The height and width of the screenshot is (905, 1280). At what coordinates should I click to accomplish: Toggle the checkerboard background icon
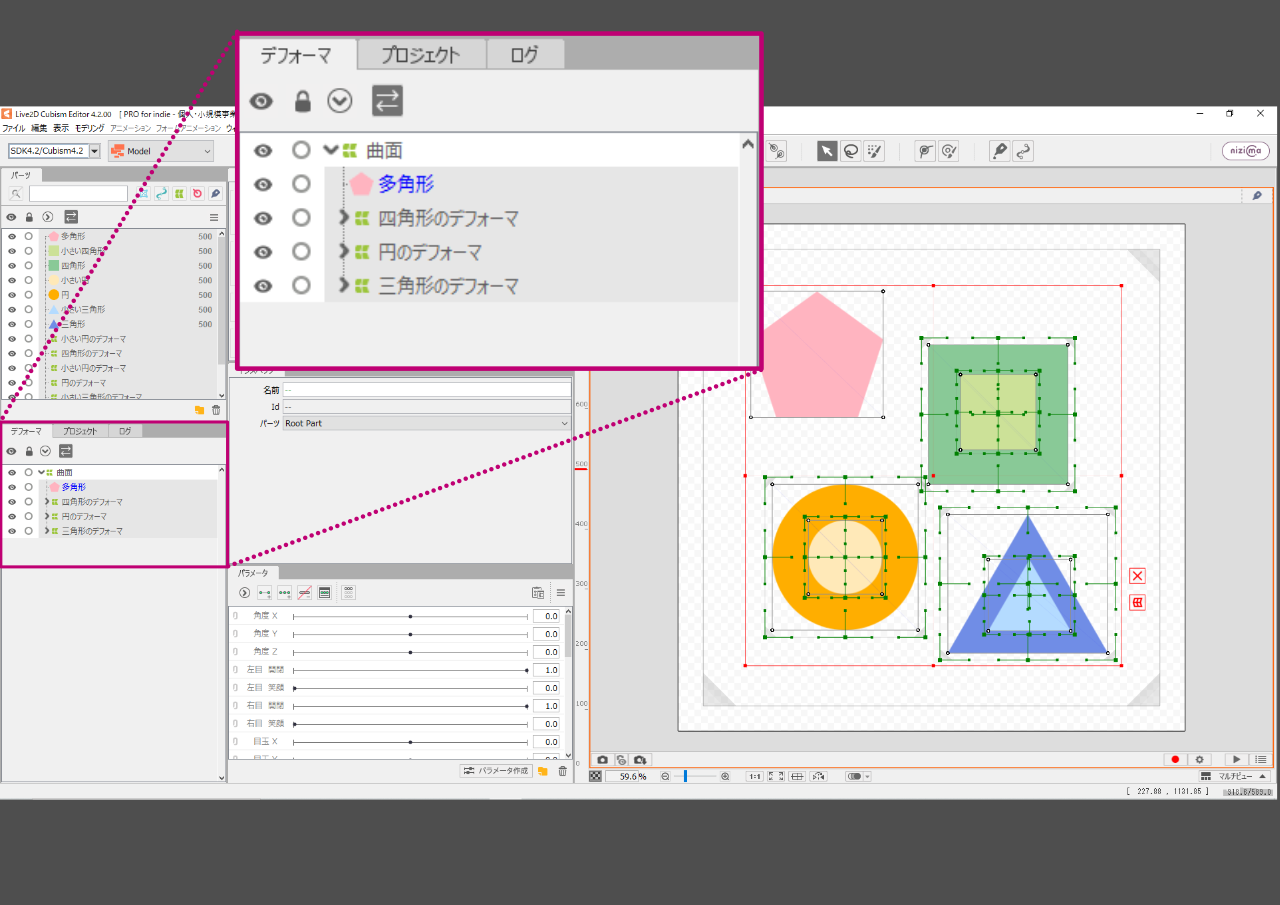596,776
